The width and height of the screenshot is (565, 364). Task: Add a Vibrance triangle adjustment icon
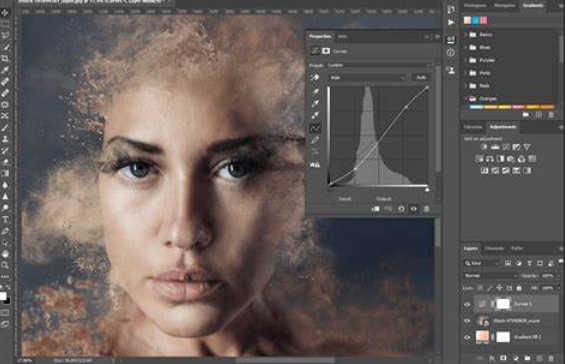pos(527,147)
